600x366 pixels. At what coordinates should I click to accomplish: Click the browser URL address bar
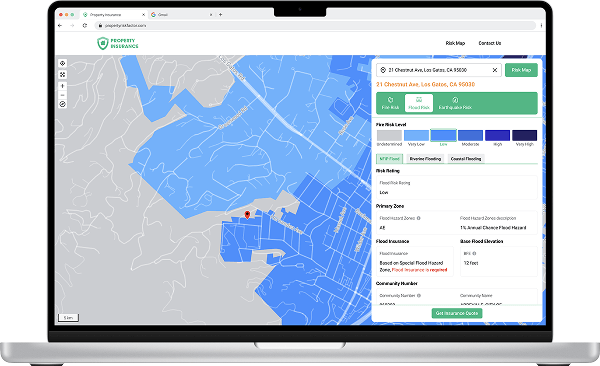tap(316, 26)
